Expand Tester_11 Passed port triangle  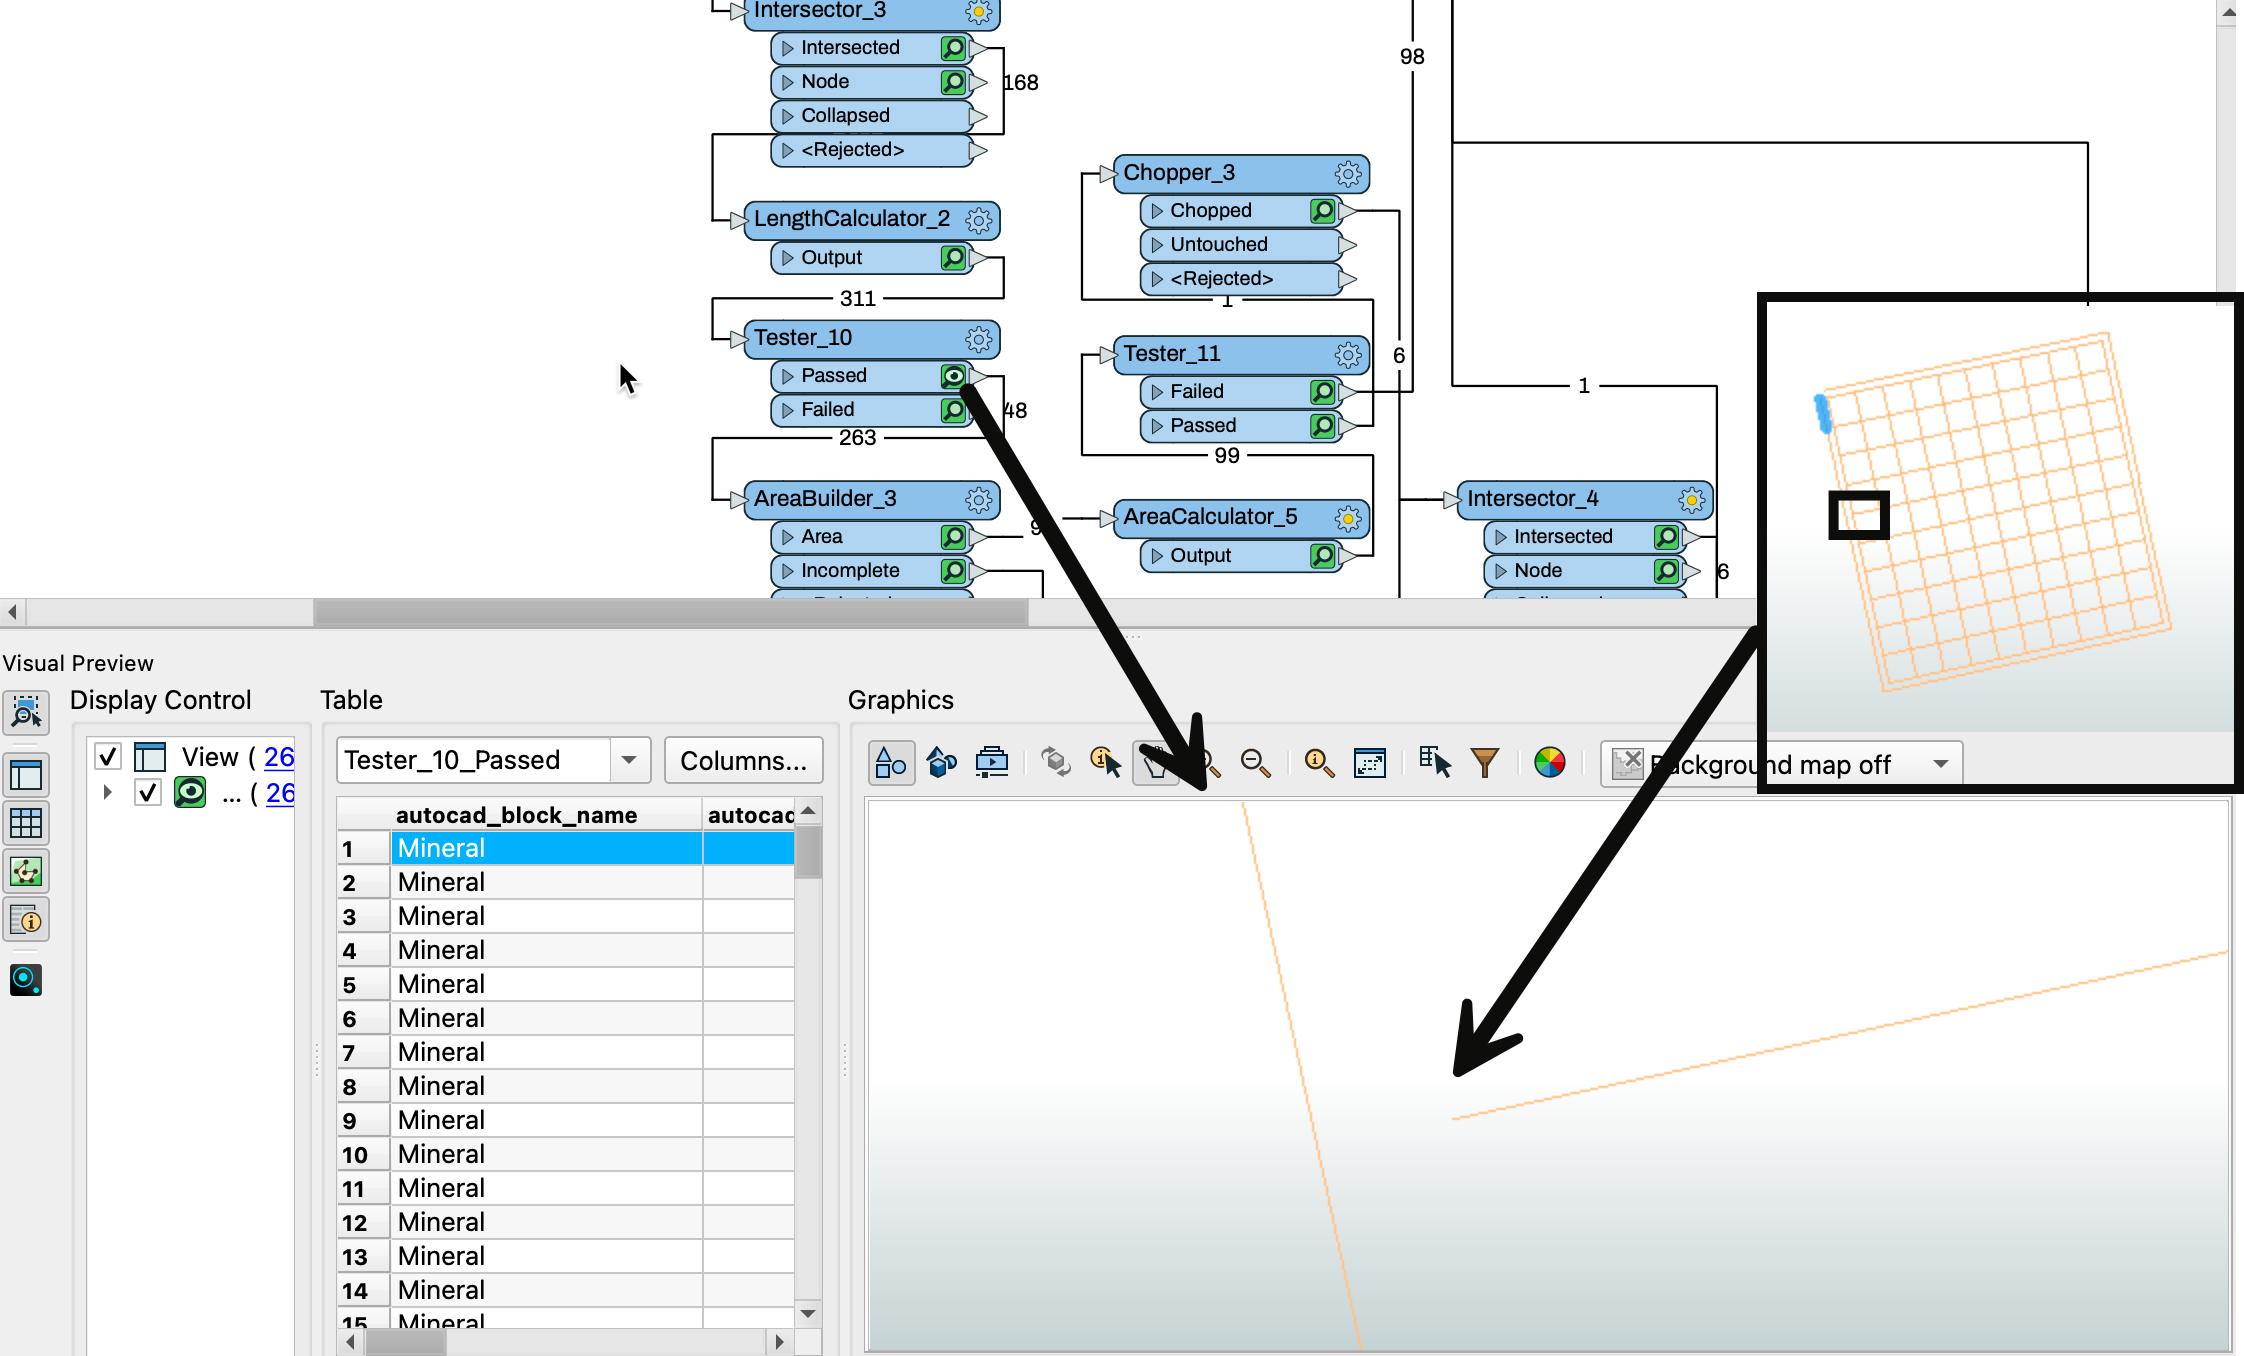[1157, 426]
